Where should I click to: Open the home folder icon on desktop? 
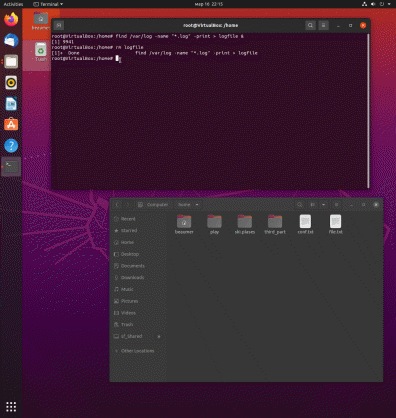40,21
